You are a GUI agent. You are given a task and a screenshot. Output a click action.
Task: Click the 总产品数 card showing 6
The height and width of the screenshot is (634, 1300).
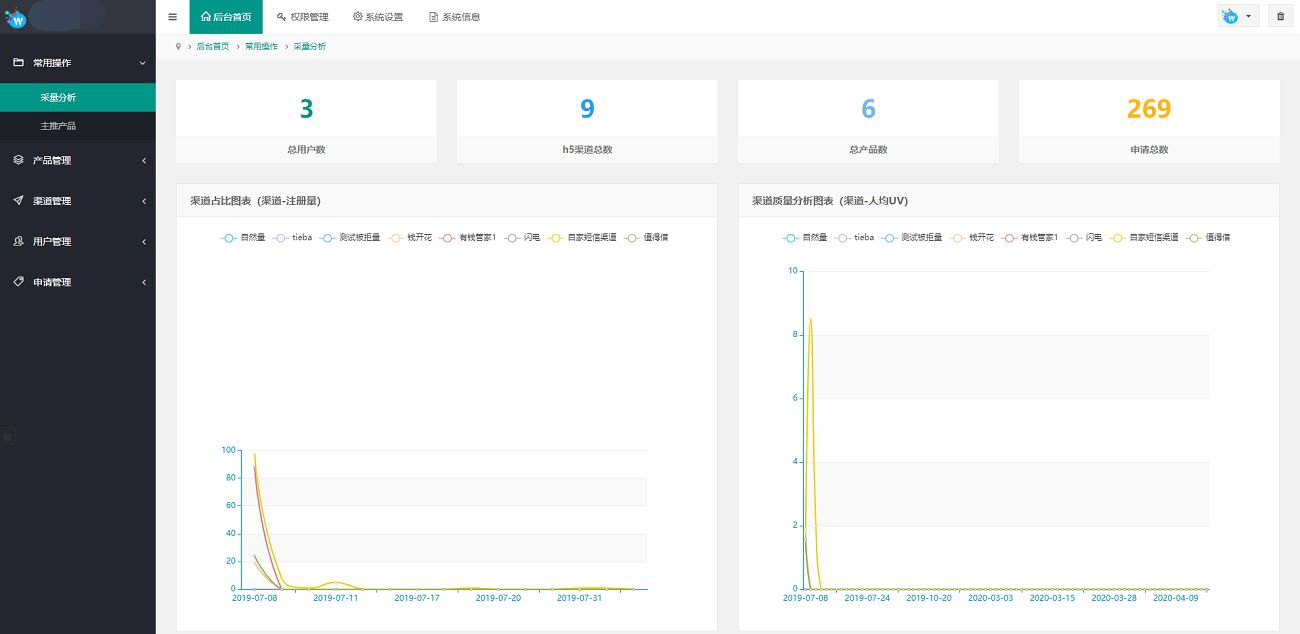tap(868, 121)
